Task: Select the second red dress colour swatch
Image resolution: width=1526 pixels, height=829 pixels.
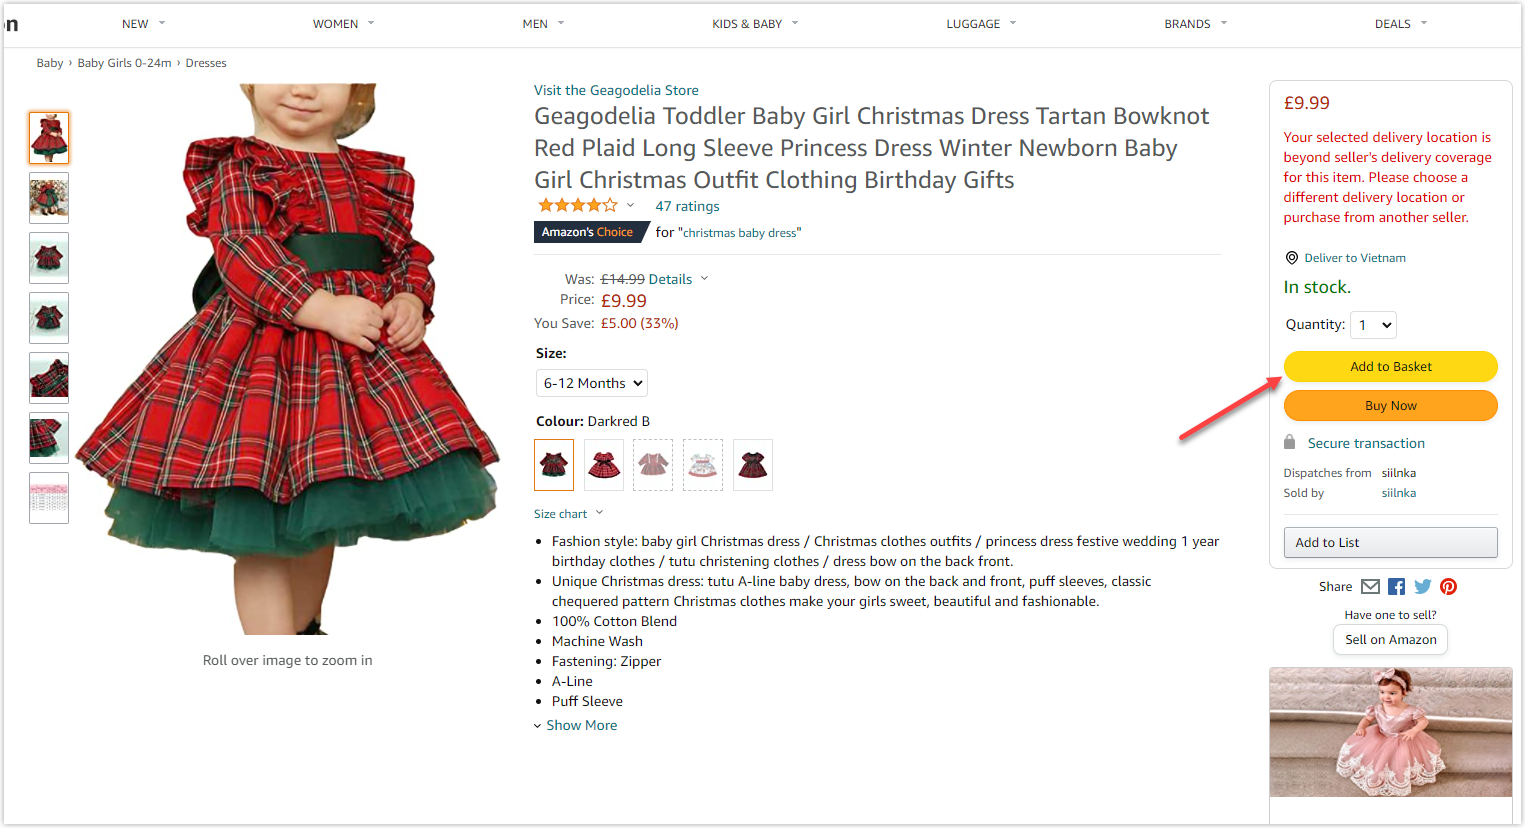Action: point(604,465)
